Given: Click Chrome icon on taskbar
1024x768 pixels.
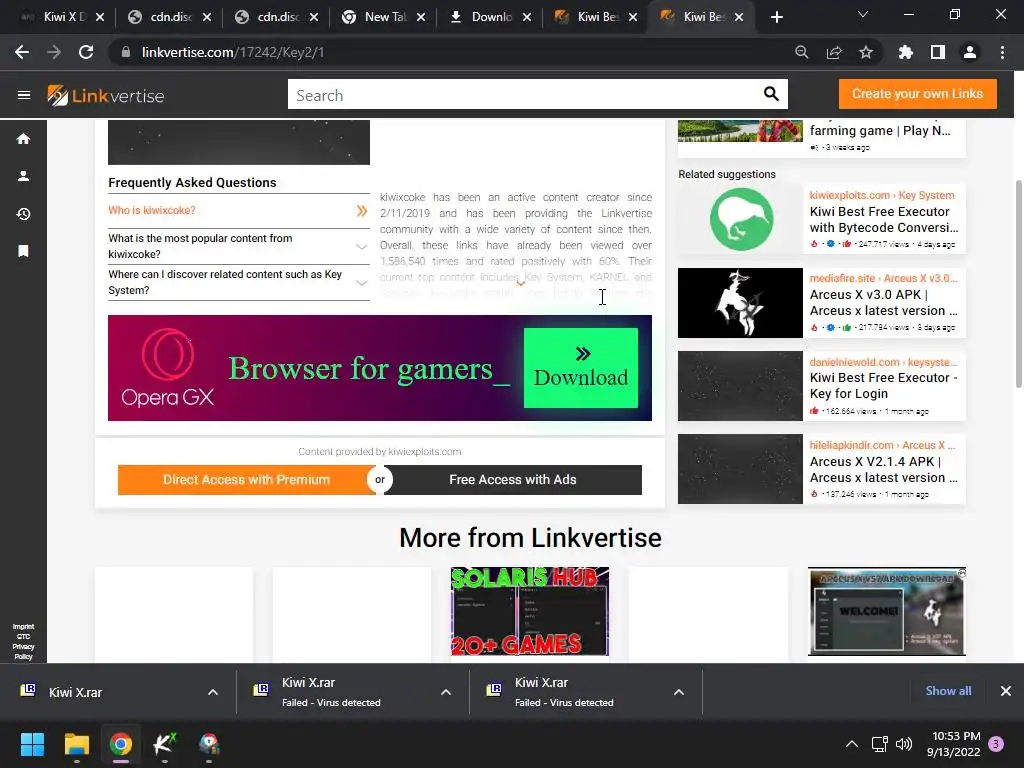Looking at the screenshot, I should (121, 744).
